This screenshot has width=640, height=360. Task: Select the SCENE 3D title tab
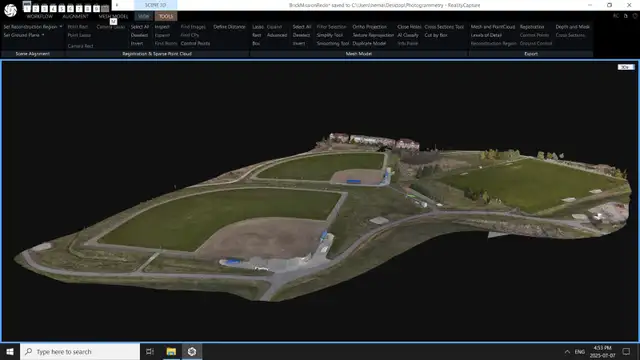(x=155, y=5)
